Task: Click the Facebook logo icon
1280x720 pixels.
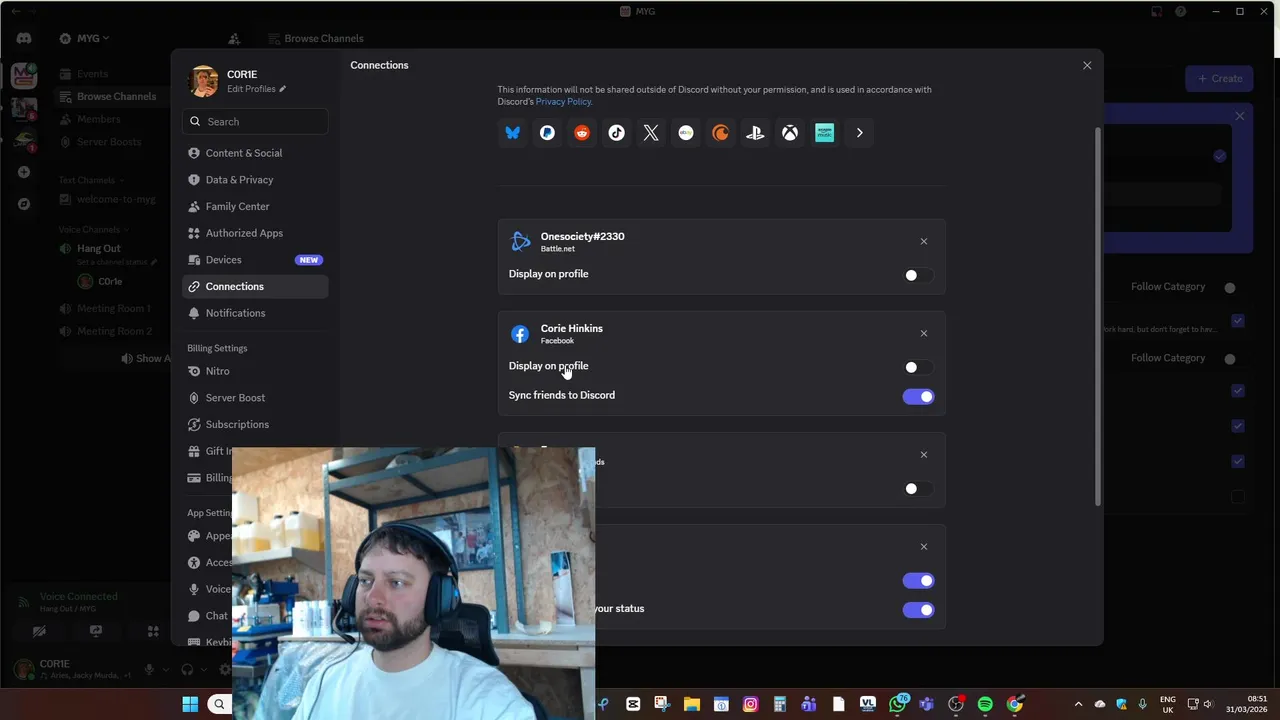Action: click(520, 334)
